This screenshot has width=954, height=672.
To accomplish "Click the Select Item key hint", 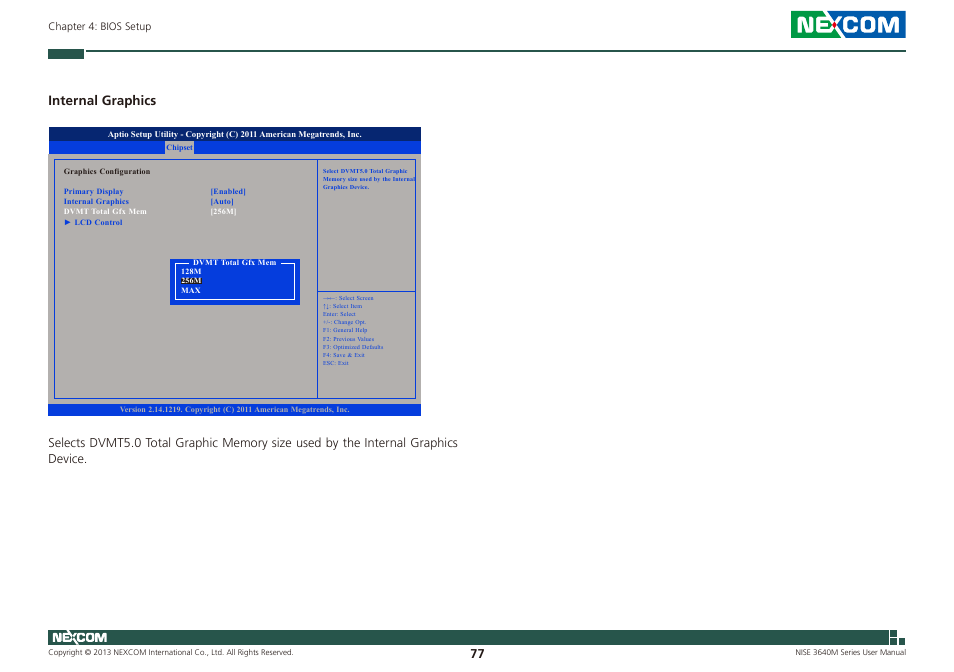I will pyautogui.click(x=343, y=307).
